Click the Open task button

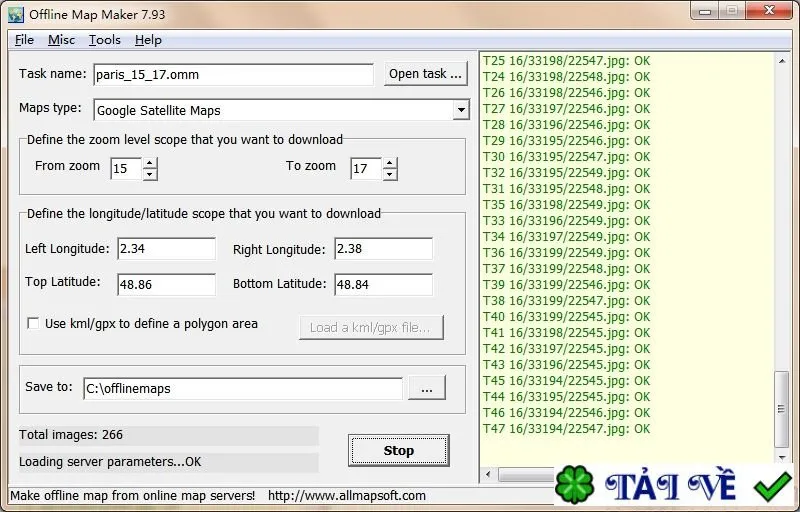click(426, 74)
